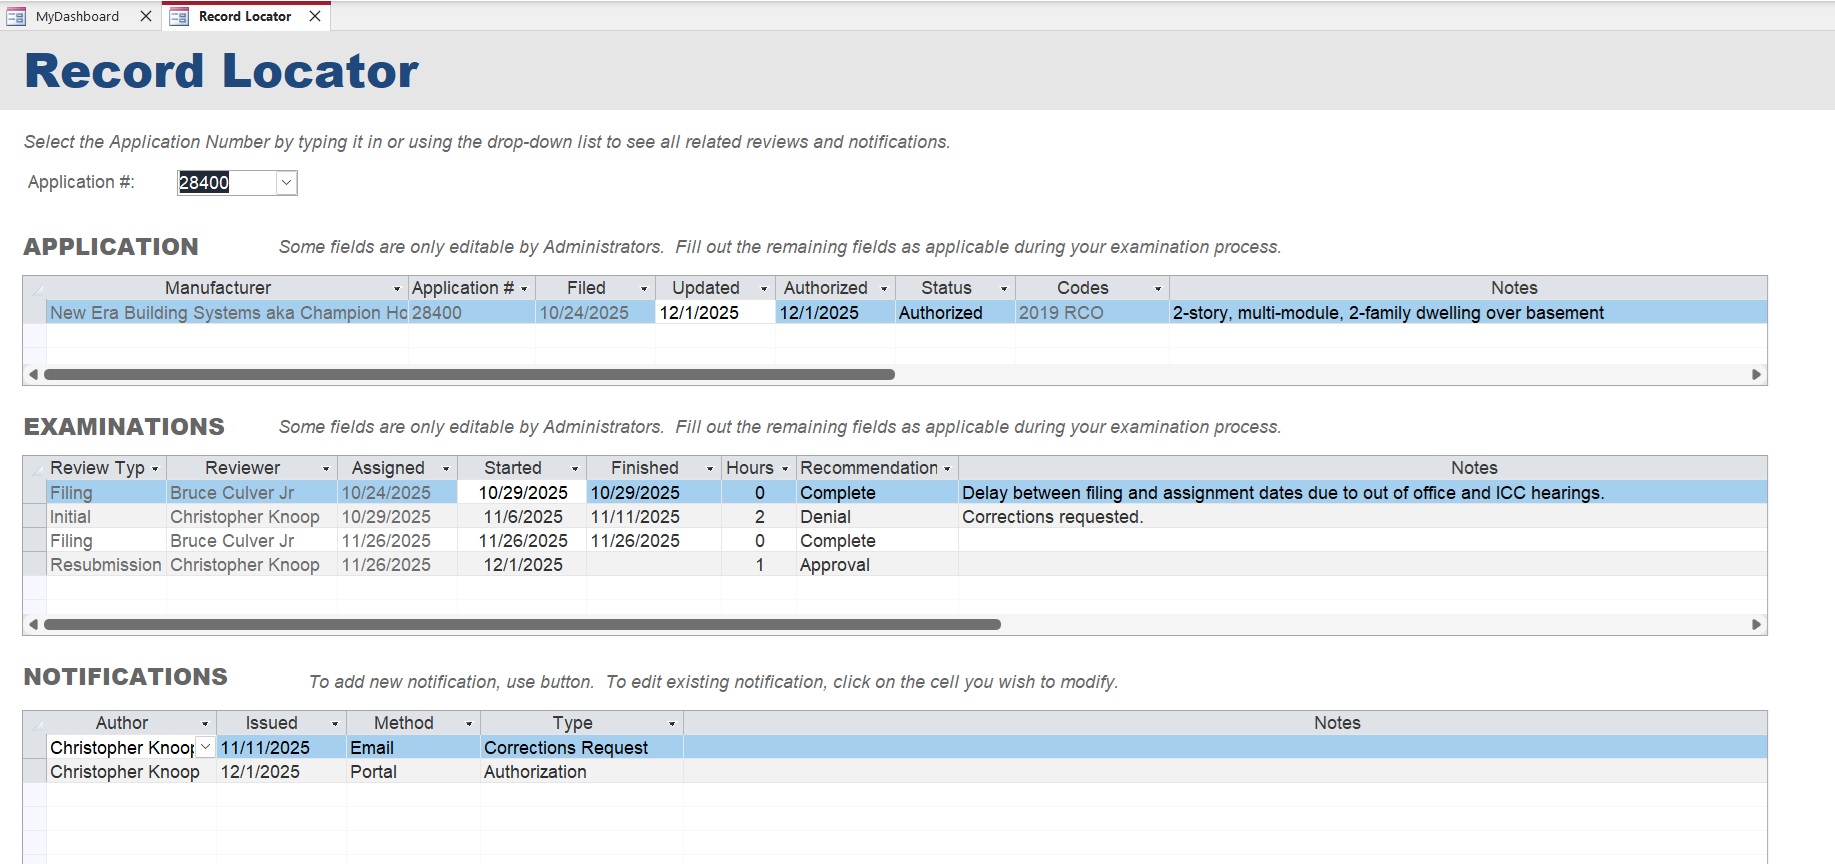
Task: Click the 2-story multi-module dwelling notes cell
Action: click(x=1468, y=313)
